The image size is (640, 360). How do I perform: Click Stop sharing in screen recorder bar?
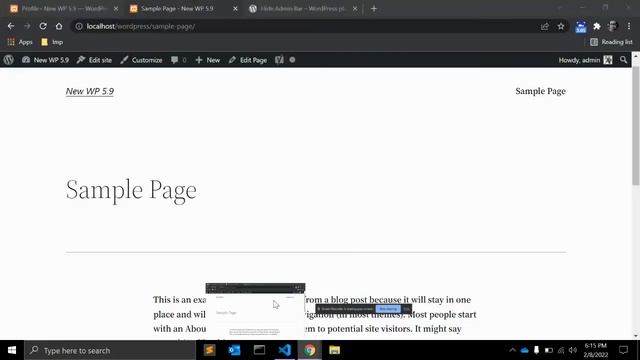click(388, 309)
